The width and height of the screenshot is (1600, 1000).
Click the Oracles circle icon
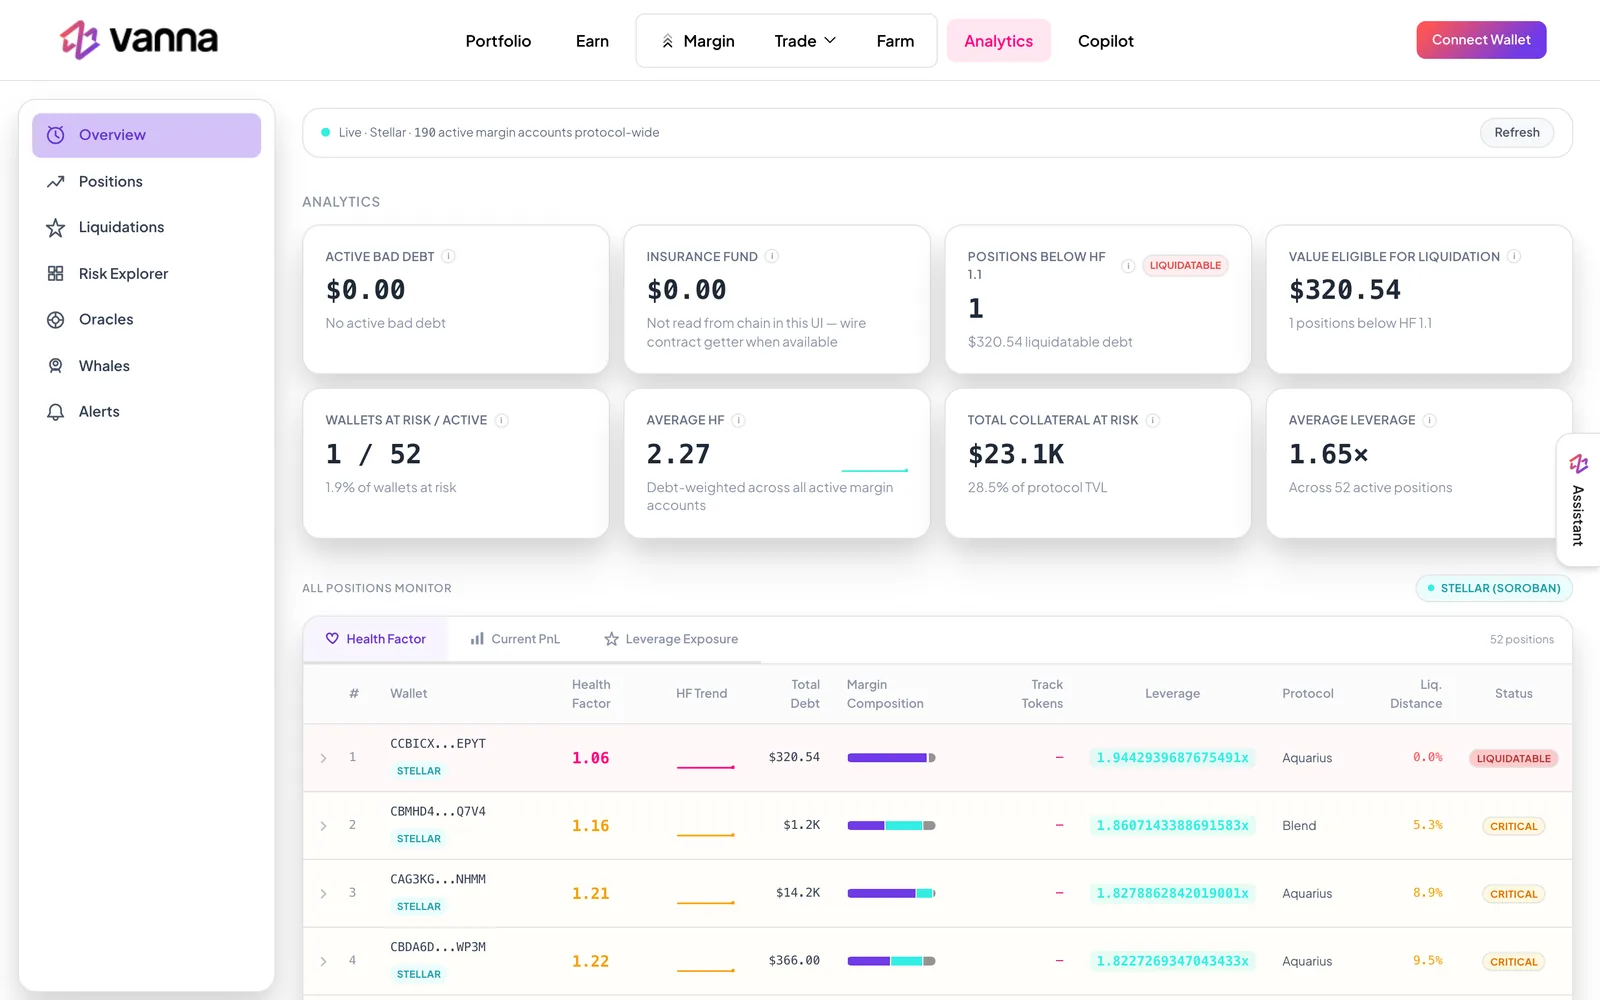pyautogui.click(x=56, y=320)
